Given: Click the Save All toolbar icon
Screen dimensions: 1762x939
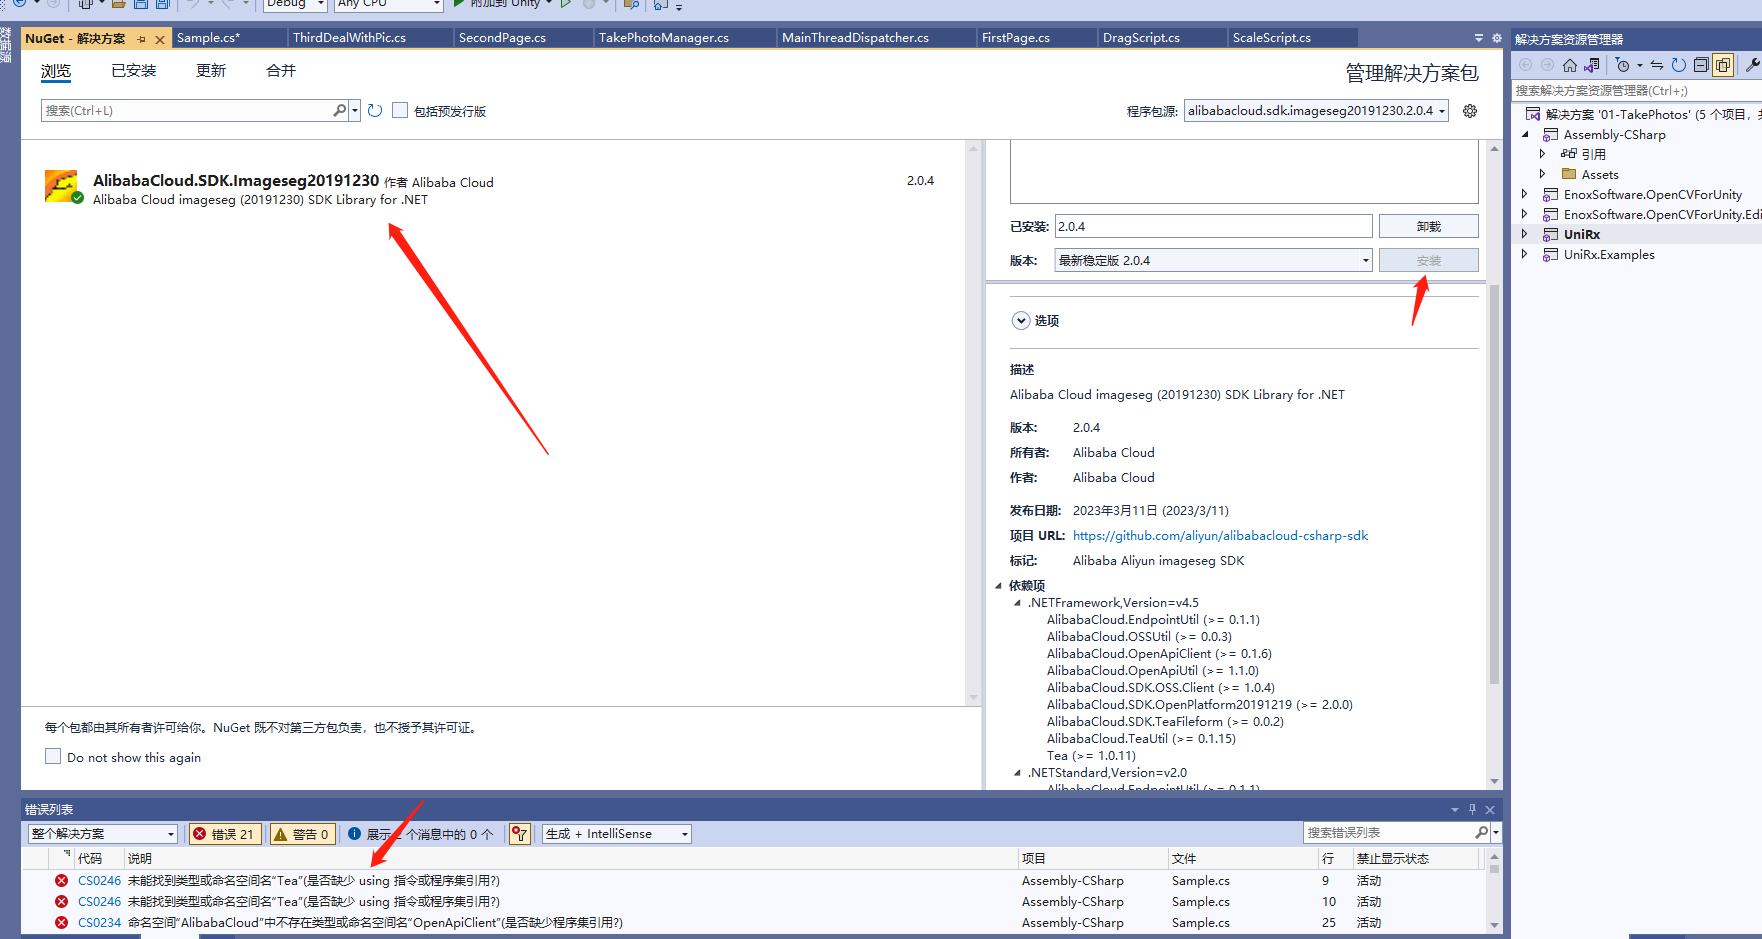Looking at the screenshot, I should (x=162, y=4).
